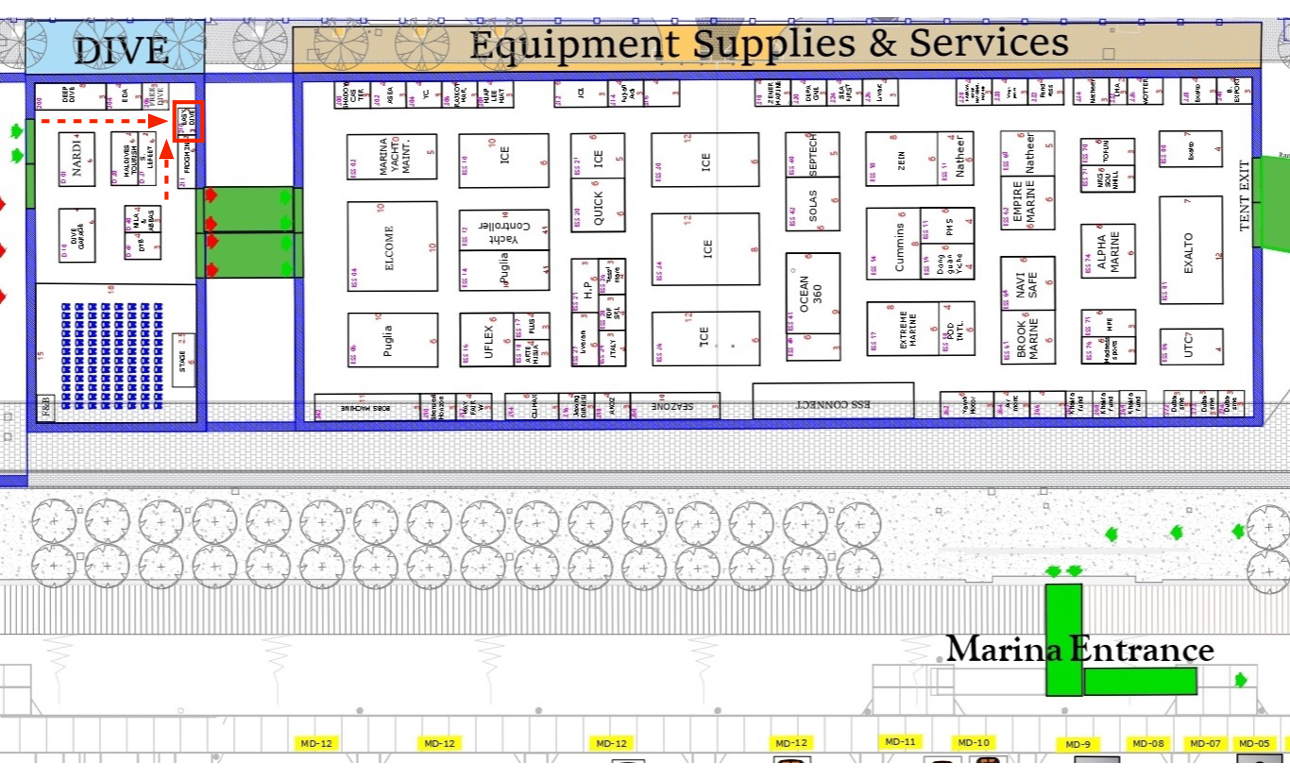Click the BOBS MACHINE booth
The height and width of the screenshot is (780, 1290).
tap(367, 407)
